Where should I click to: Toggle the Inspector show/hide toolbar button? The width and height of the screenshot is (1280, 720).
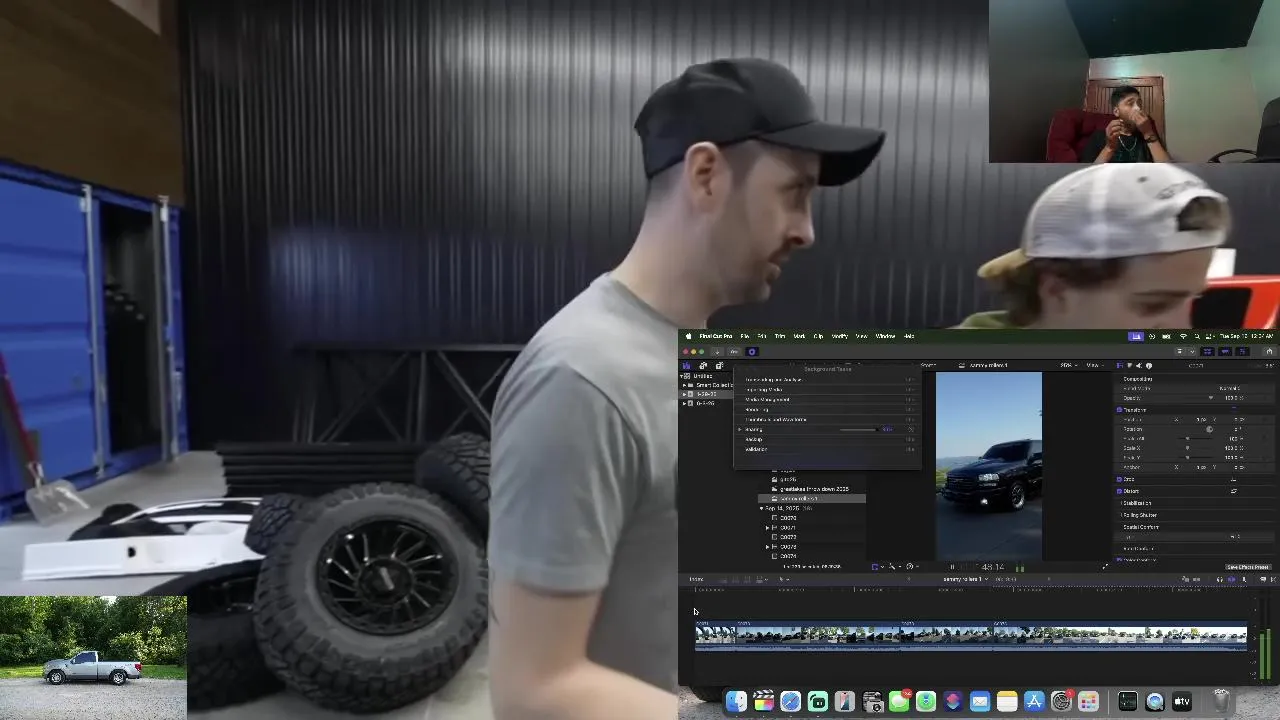tap(1242, 352)
